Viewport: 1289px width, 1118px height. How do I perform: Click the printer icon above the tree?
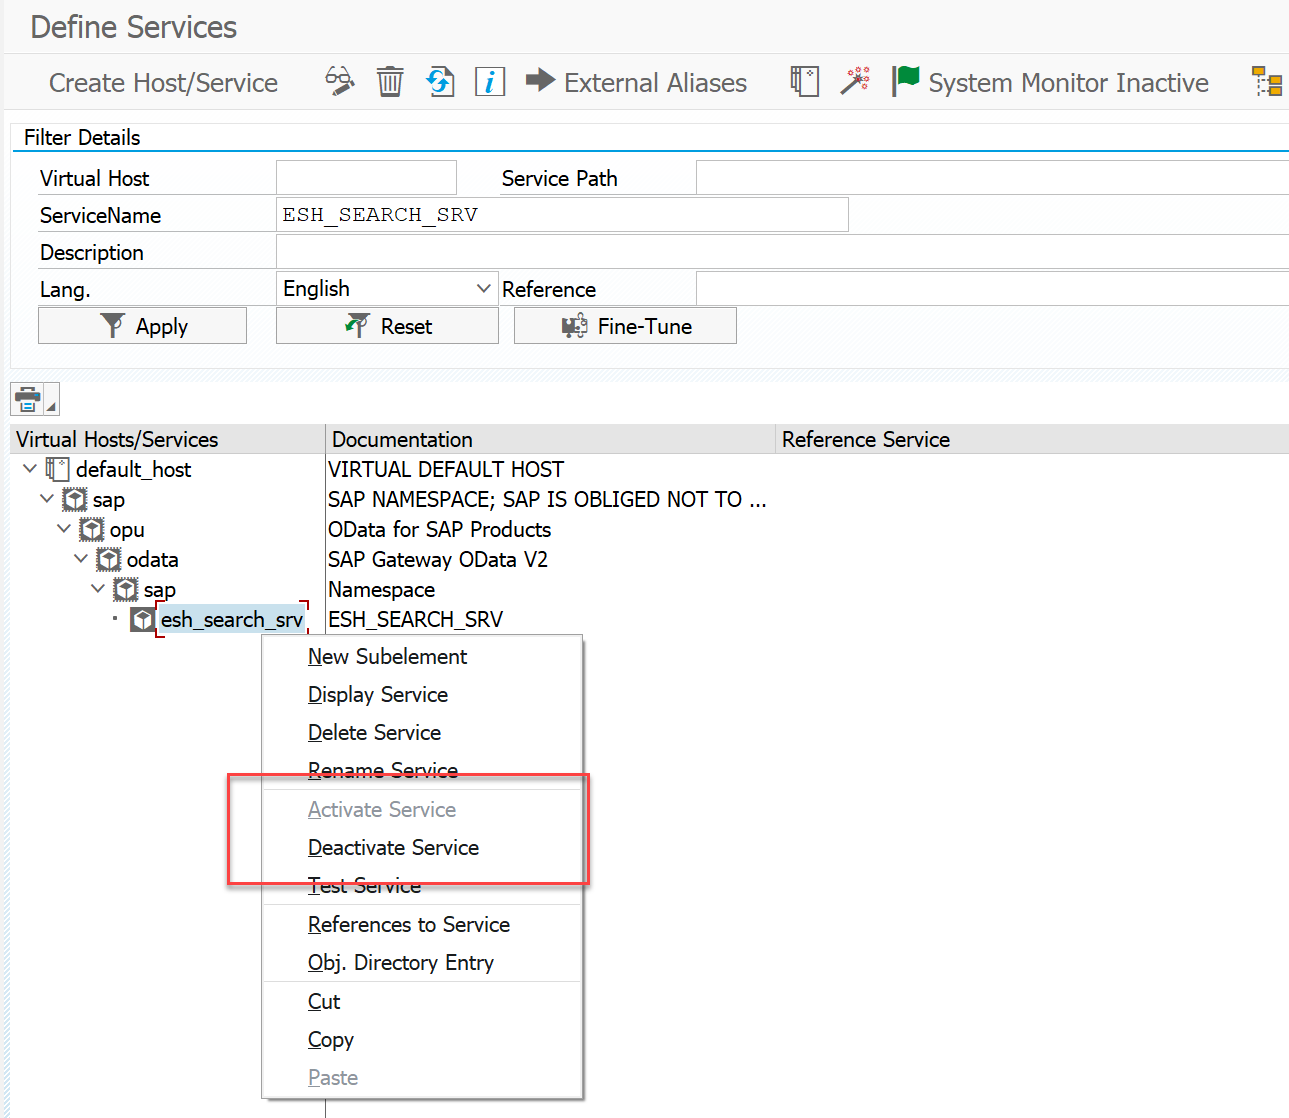(27, 399)
